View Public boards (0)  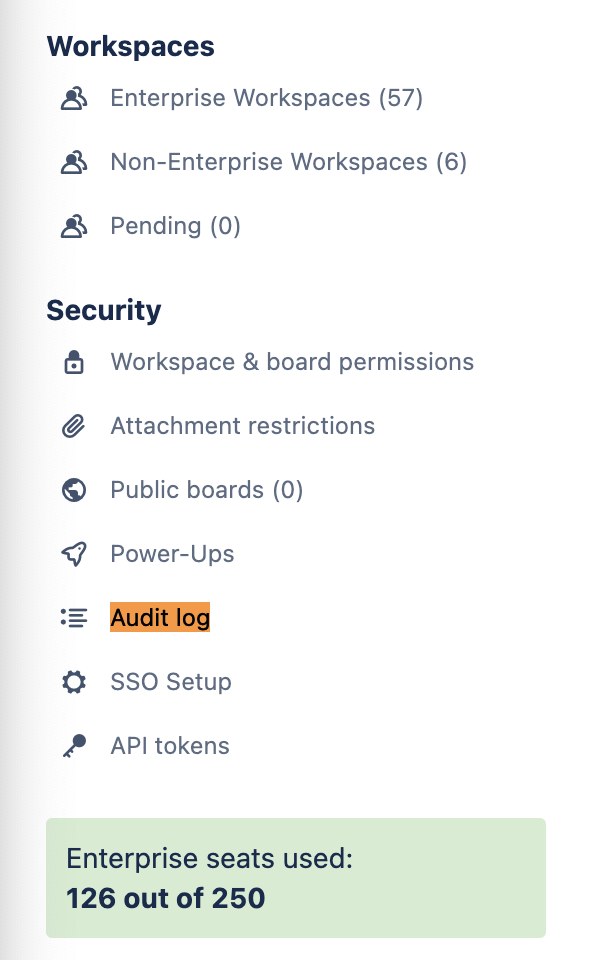pyautogui.click(x=205, y=490)
